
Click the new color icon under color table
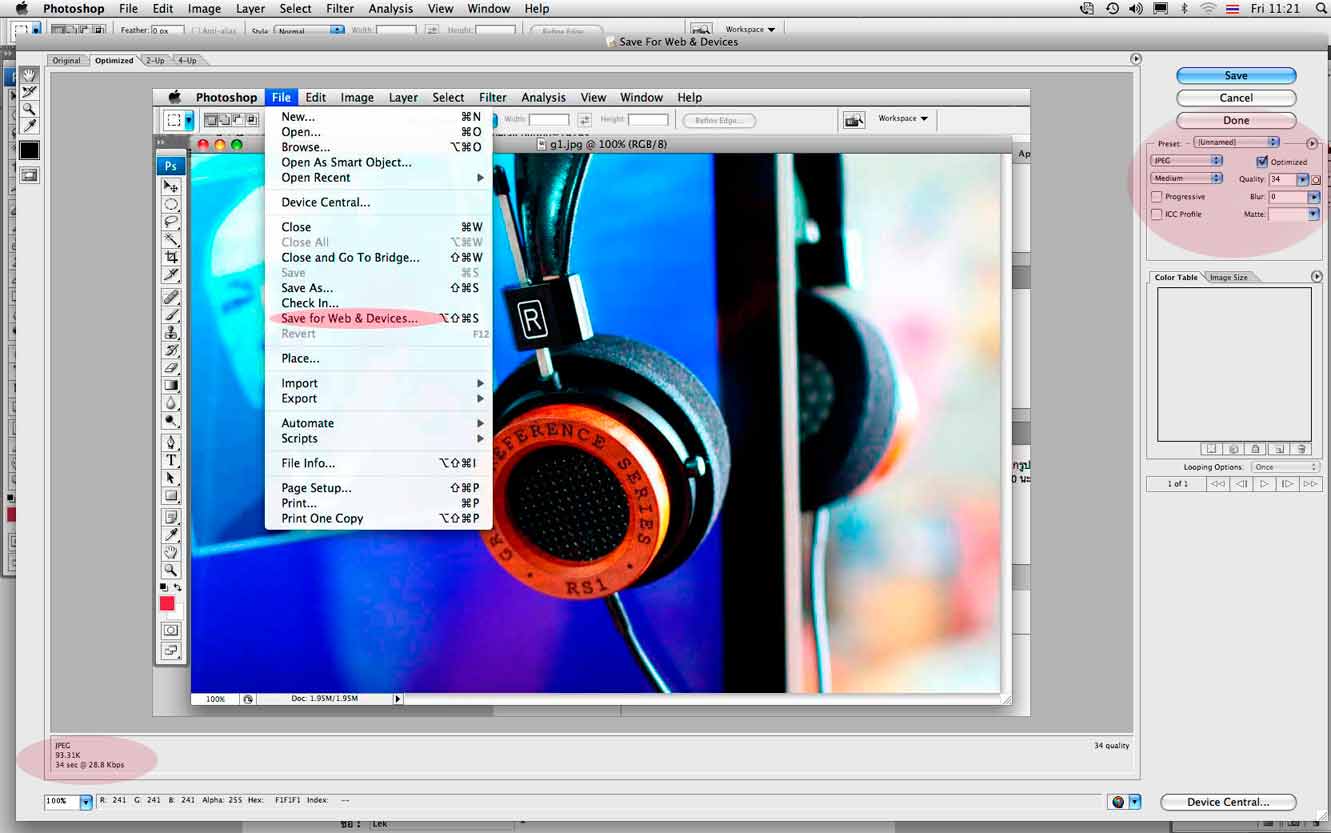point(1279,449)
